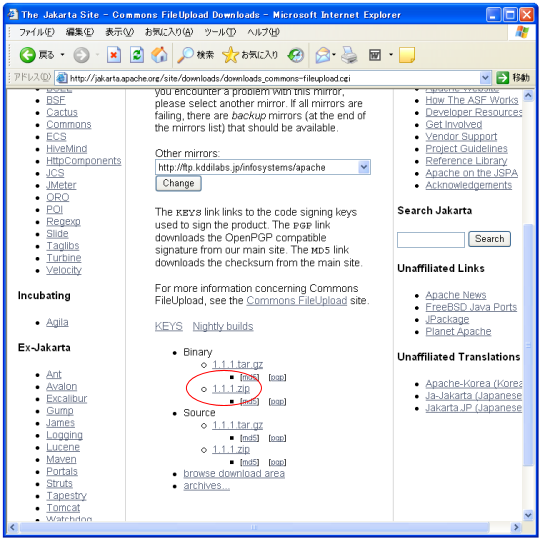Image resolution: width=540 pixels, height=539 pixels.
Task: Click the Windows flag logo
Action: click(x=522, y=32)
